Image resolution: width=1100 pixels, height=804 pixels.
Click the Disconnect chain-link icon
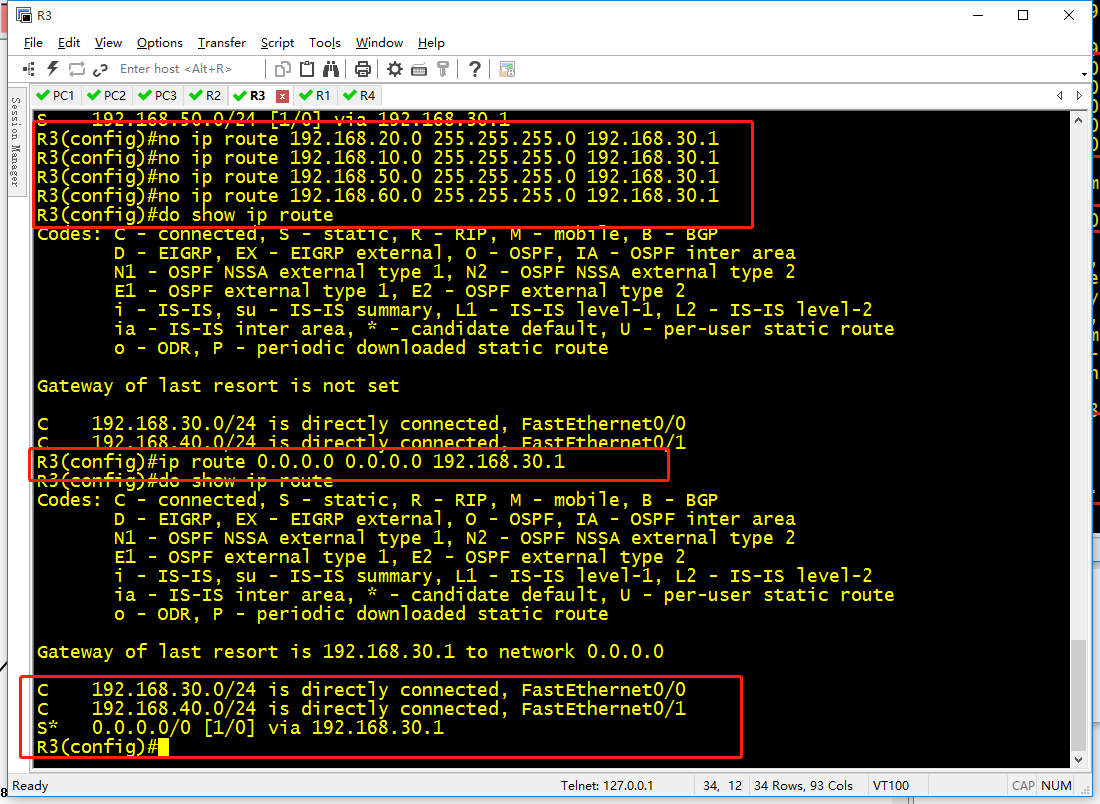(100, 69)
